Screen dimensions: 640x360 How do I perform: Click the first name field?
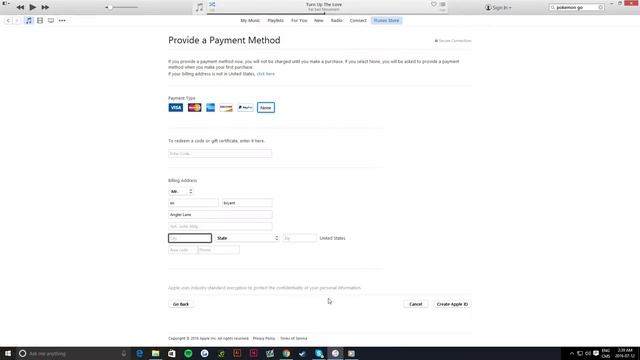193,203
